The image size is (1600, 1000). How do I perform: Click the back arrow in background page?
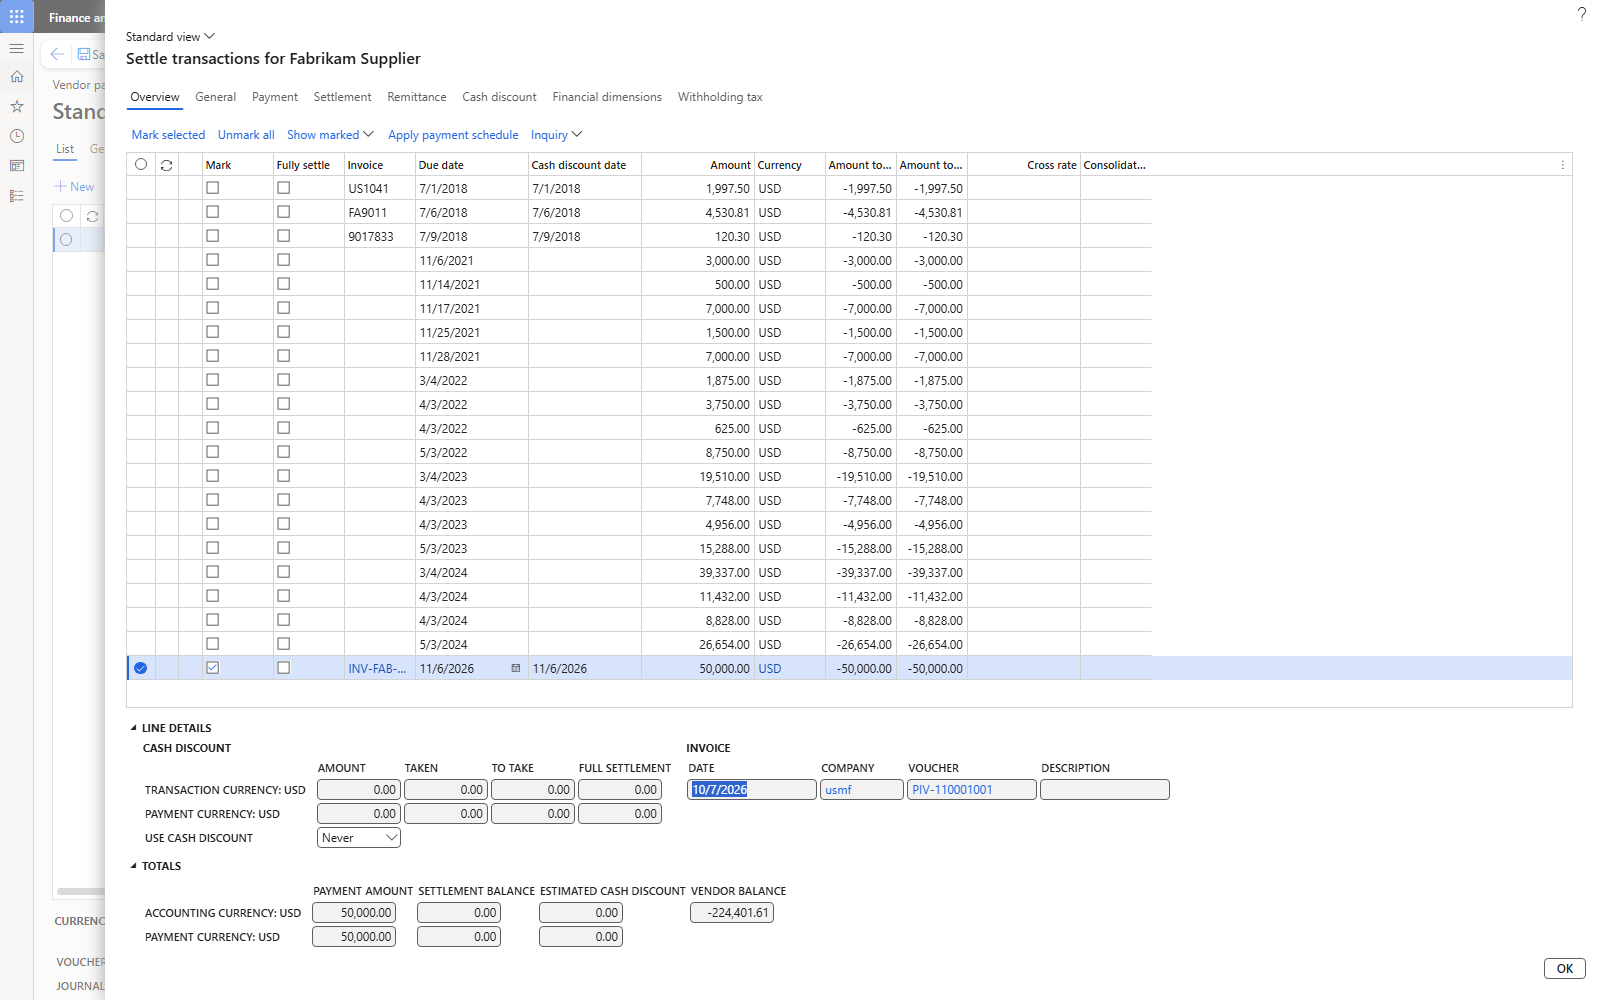tap(57, 54)
